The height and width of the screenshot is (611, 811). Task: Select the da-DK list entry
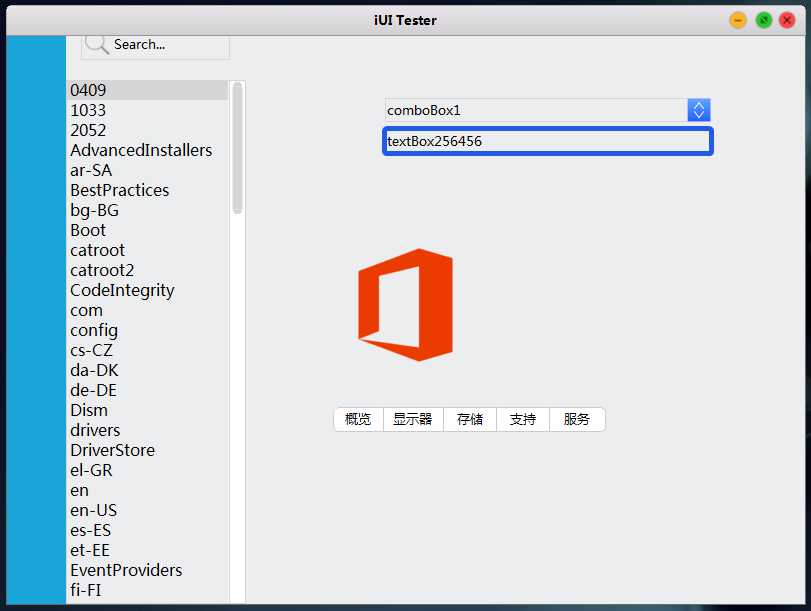(x=147, y=370)
